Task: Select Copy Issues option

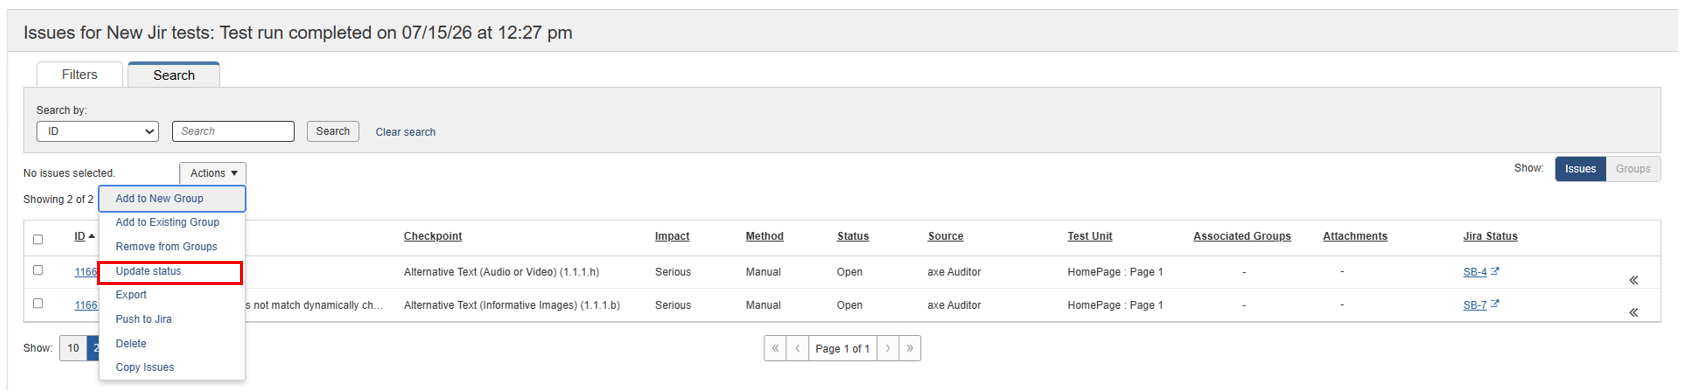Action: coord(172,367)
